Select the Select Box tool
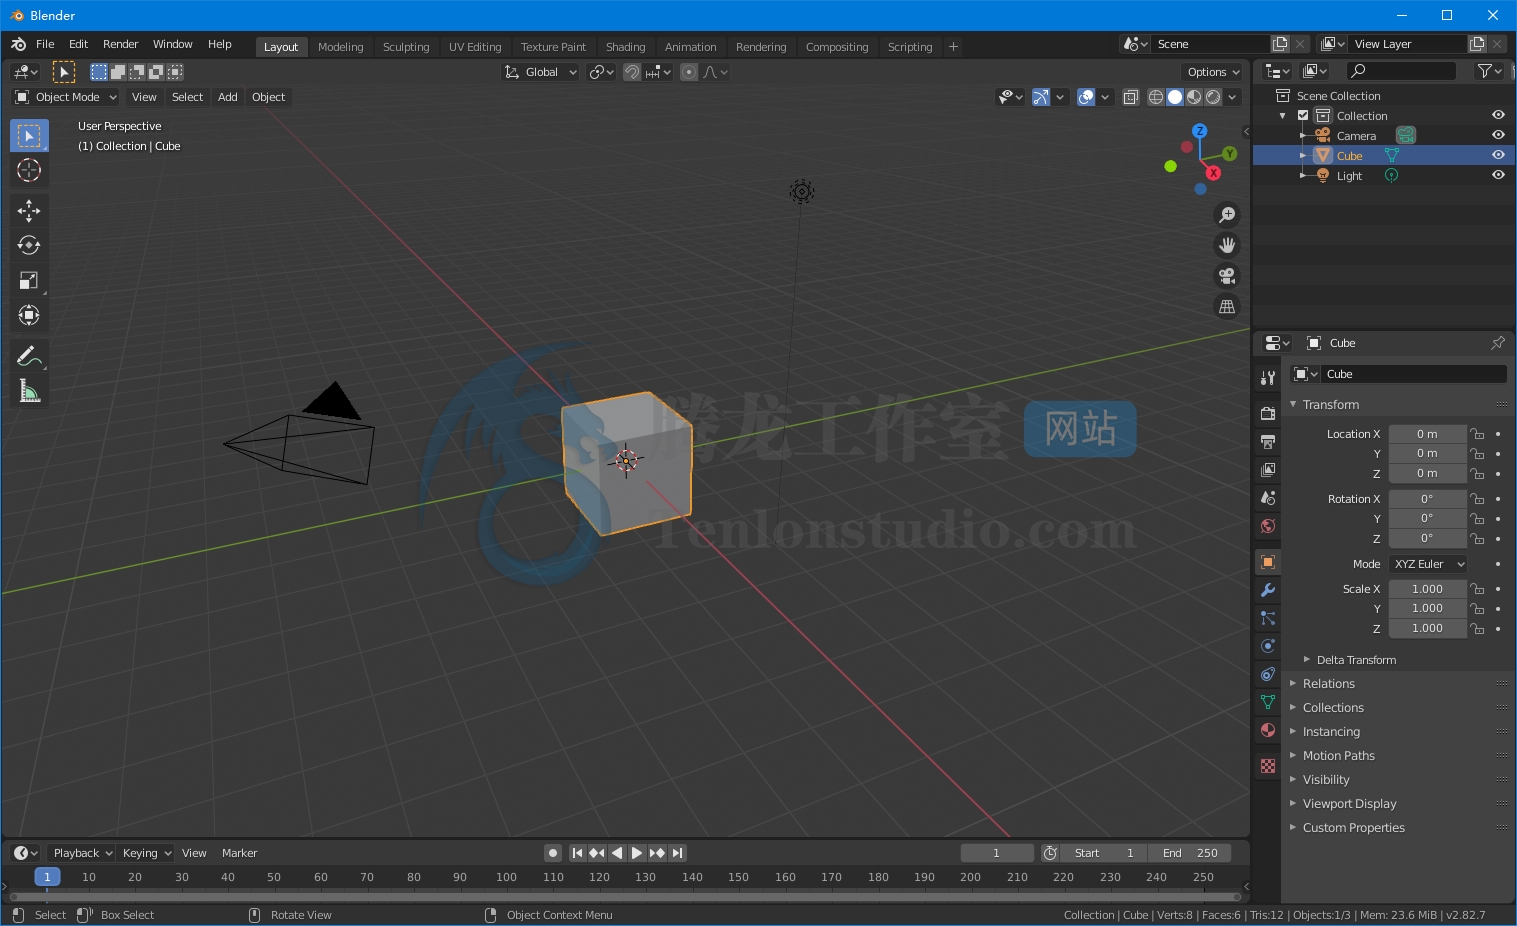 click(x=29, y=135)
